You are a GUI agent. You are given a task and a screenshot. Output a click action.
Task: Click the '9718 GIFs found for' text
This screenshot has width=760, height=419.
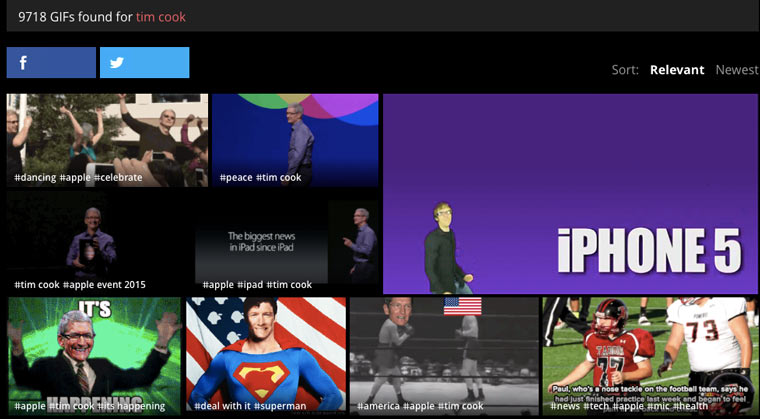coord(75,17)
